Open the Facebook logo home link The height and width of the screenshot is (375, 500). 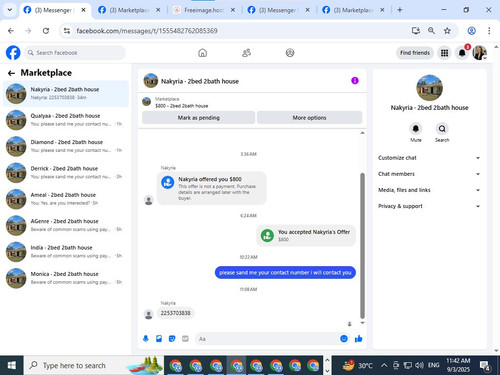point(13,53)
